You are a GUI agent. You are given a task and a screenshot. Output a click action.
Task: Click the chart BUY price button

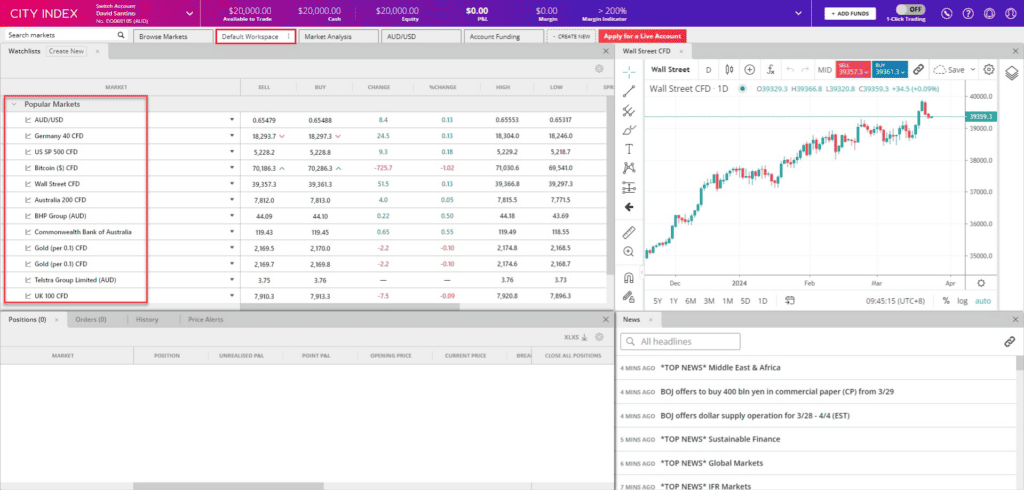888,69
